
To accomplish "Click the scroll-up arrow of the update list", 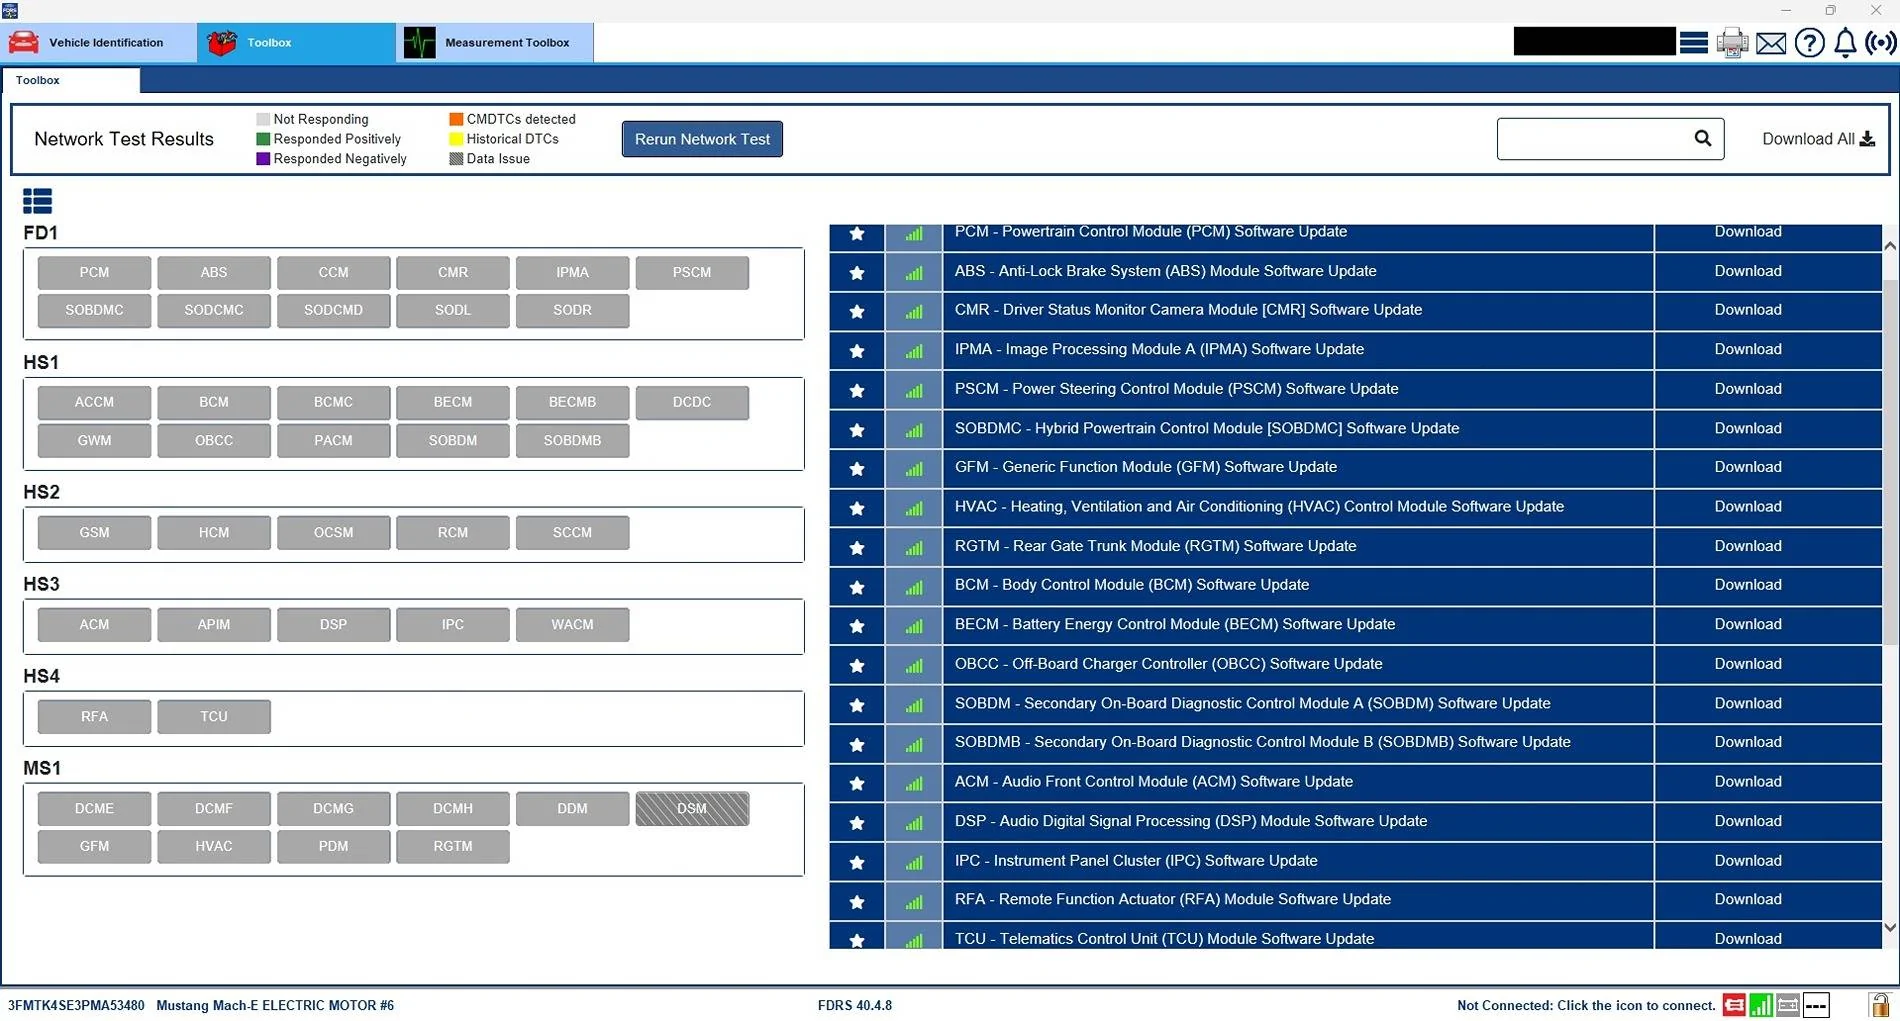I will pyautogui.click(x=1889, y=245).
